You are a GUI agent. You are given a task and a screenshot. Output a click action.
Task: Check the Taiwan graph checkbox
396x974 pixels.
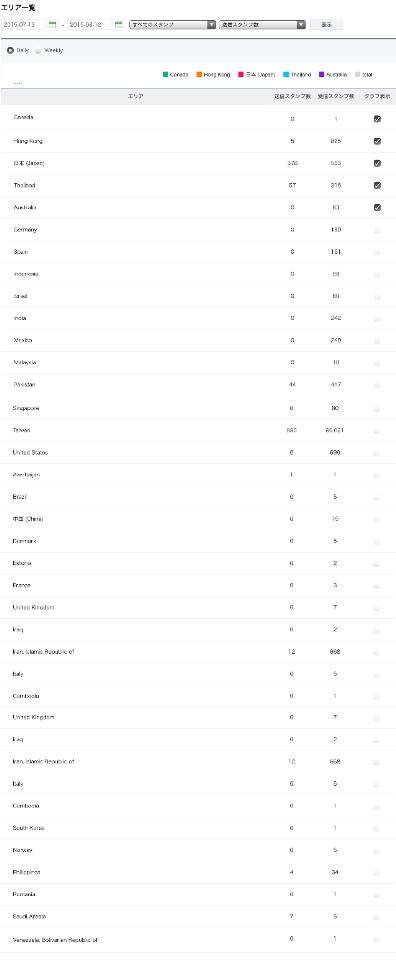pos(377,430)
